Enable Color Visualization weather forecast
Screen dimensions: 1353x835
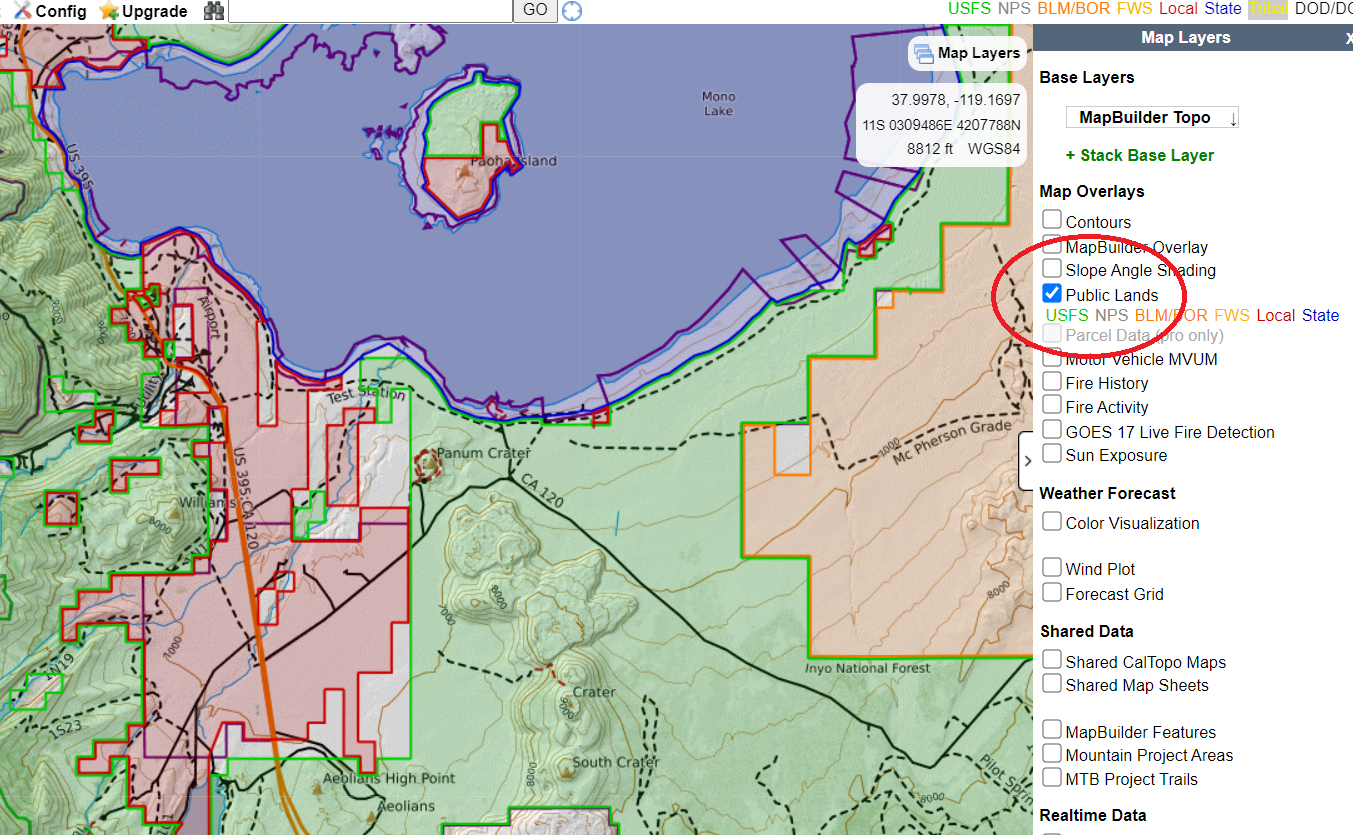tap(1052, 521)
